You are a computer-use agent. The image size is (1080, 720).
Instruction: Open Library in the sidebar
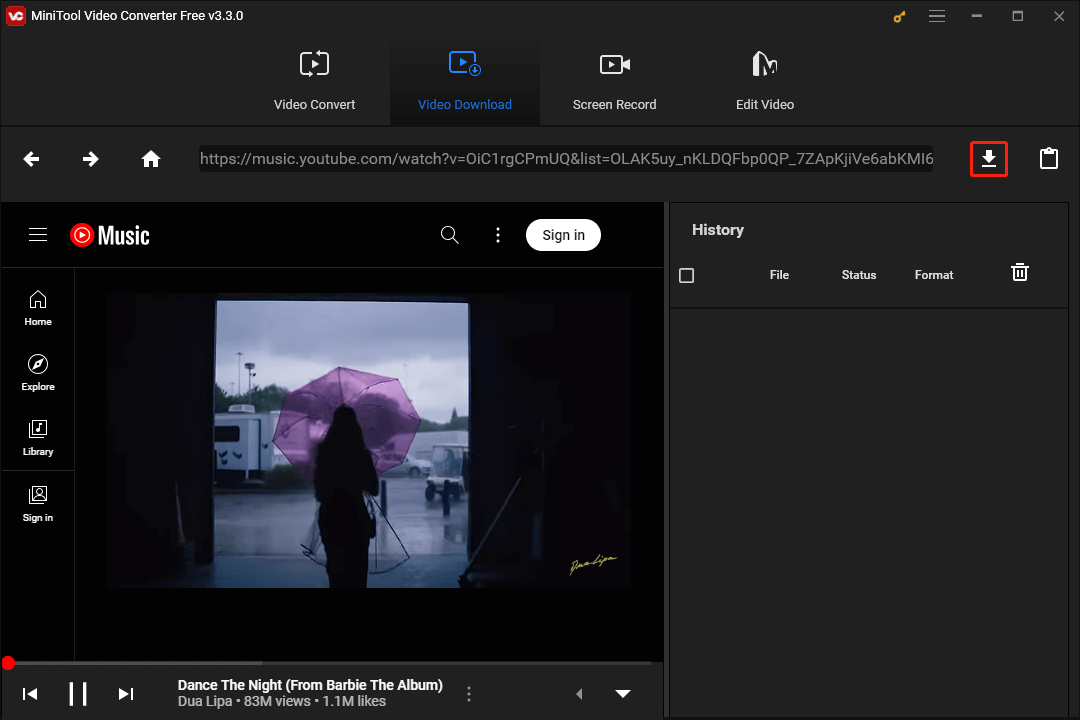[x=38, y=438]
